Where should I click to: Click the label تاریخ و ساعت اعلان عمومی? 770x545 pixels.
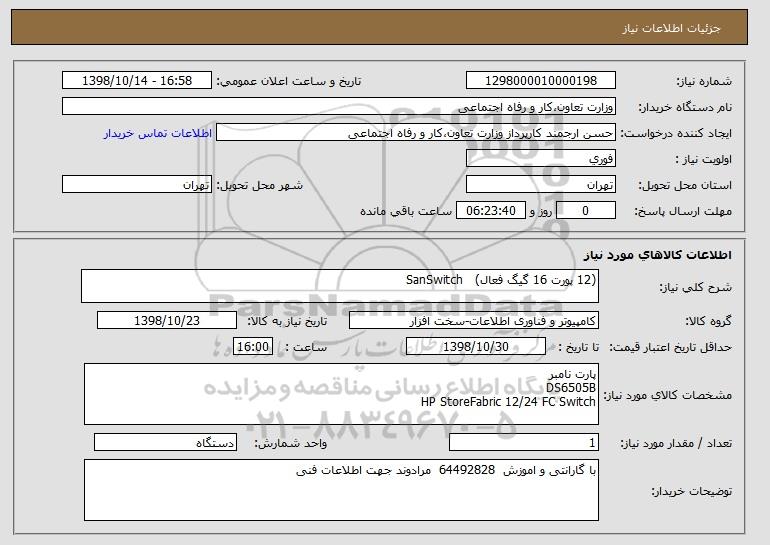pos(289,81)
